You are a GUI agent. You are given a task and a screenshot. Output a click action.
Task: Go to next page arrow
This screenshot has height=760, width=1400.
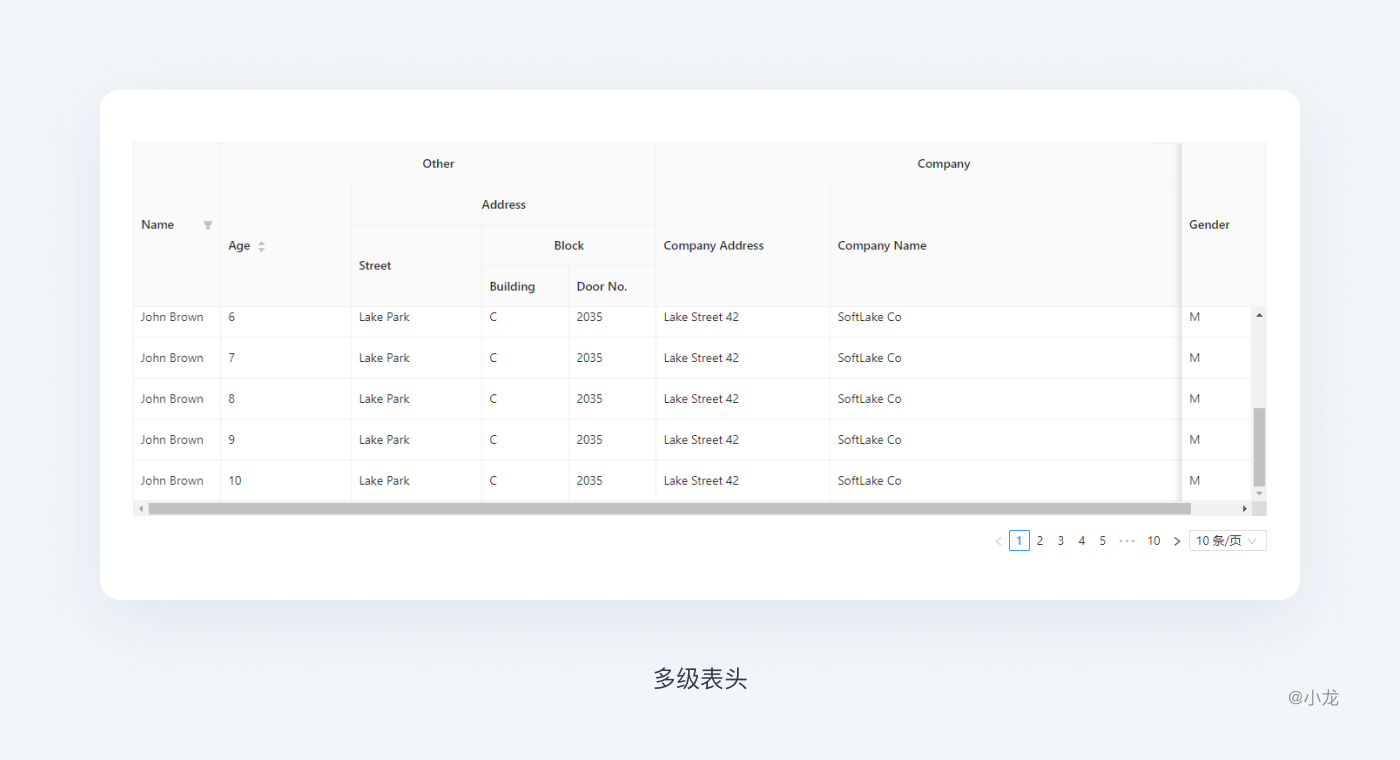(1177, 541)
